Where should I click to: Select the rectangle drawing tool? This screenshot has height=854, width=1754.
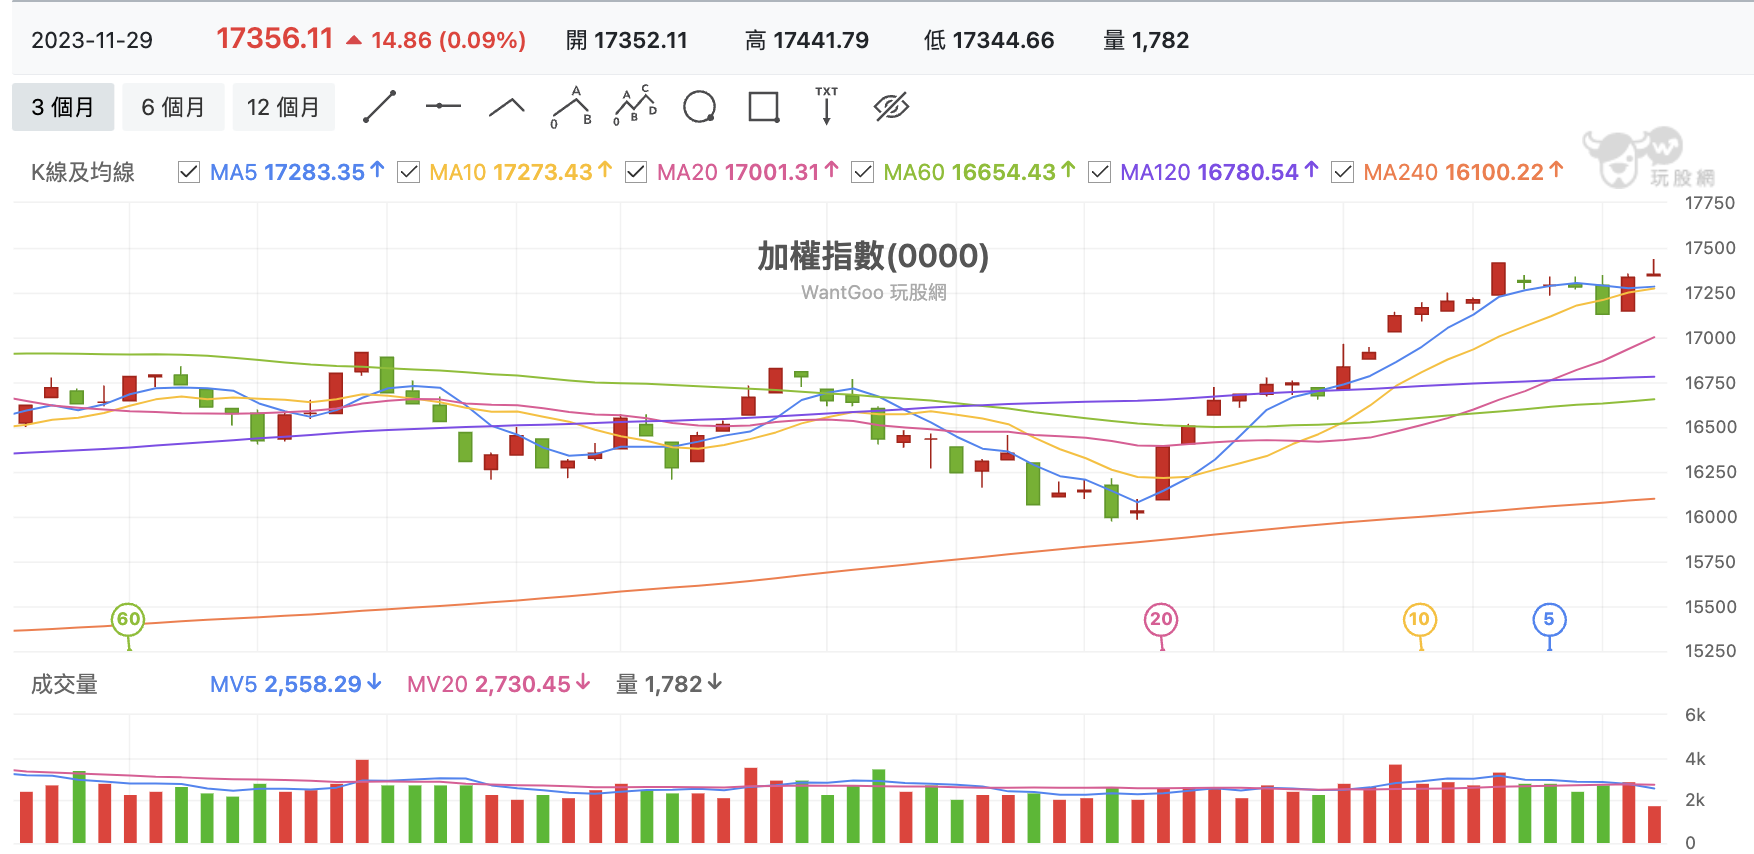point(764,107)
